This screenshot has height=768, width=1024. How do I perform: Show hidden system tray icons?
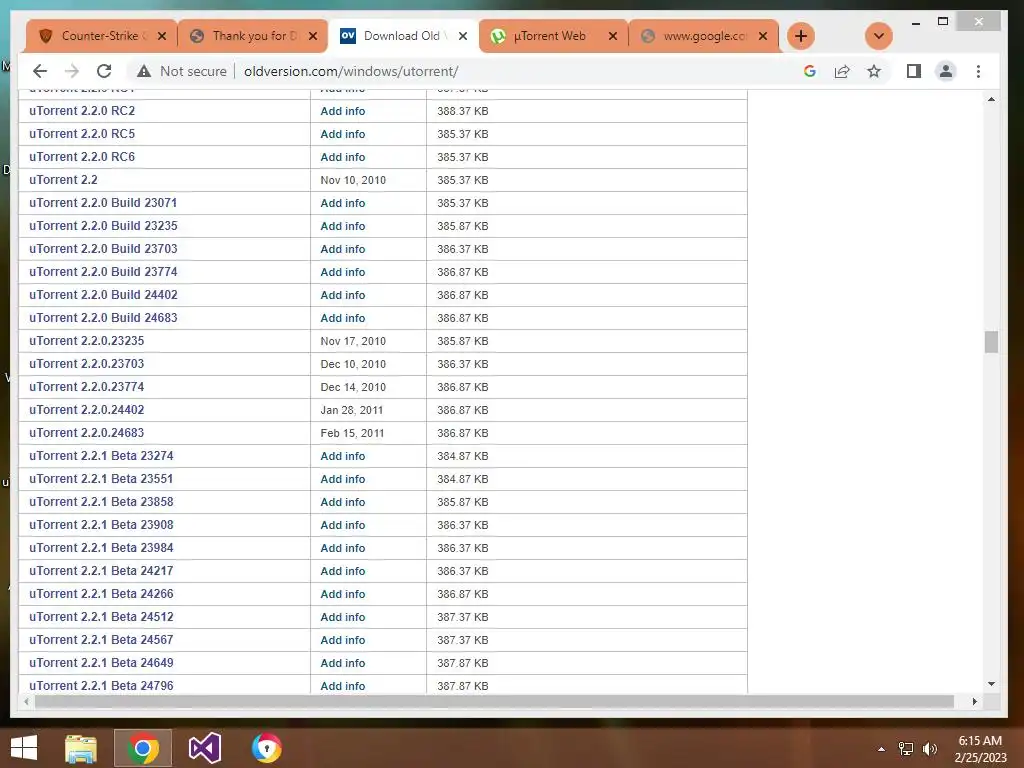coord(882,749)
